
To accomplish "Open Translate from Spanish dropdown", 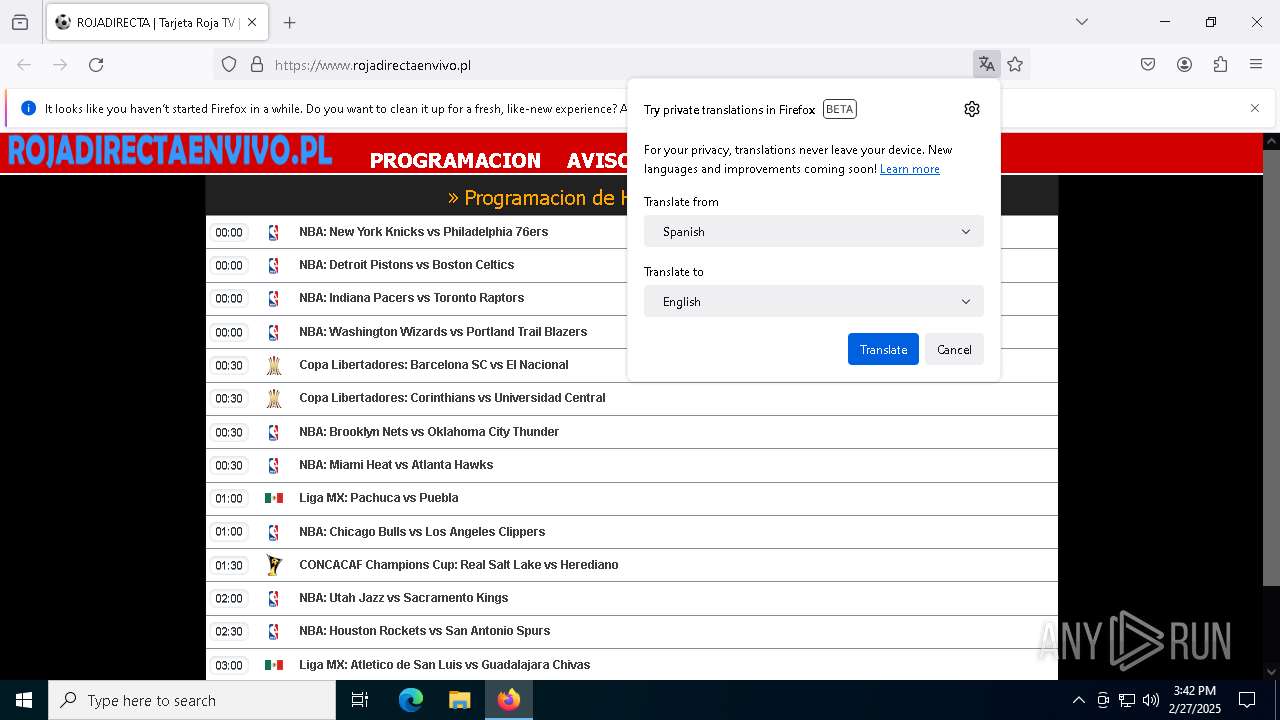I will pyautogui.click(x=814, y=231).
